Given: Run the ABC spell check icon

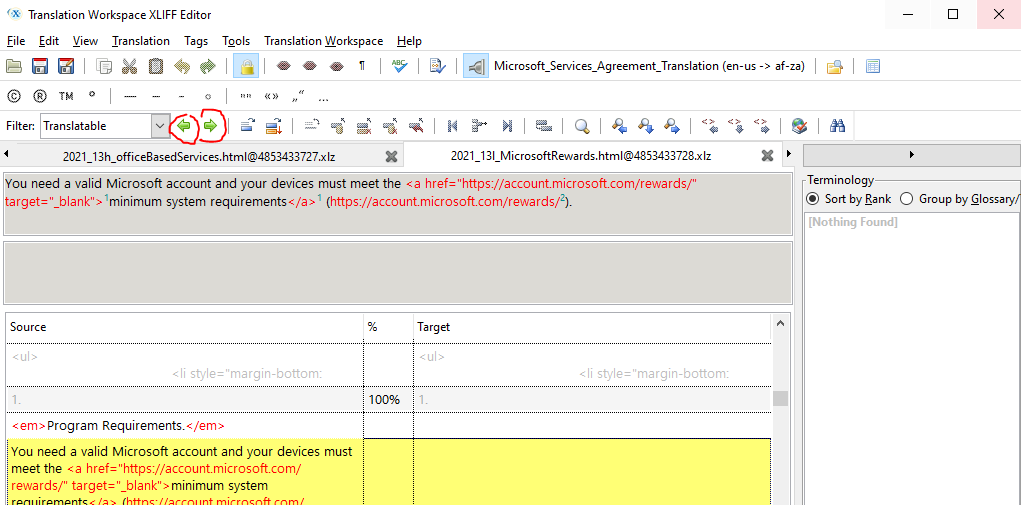Looking at the screenshot, I should click(x=399, y=66).
